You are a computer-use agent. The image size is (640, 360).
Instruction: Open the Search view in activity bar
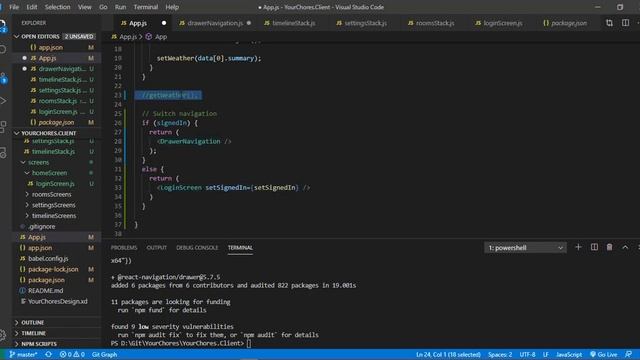coord(3,50)
